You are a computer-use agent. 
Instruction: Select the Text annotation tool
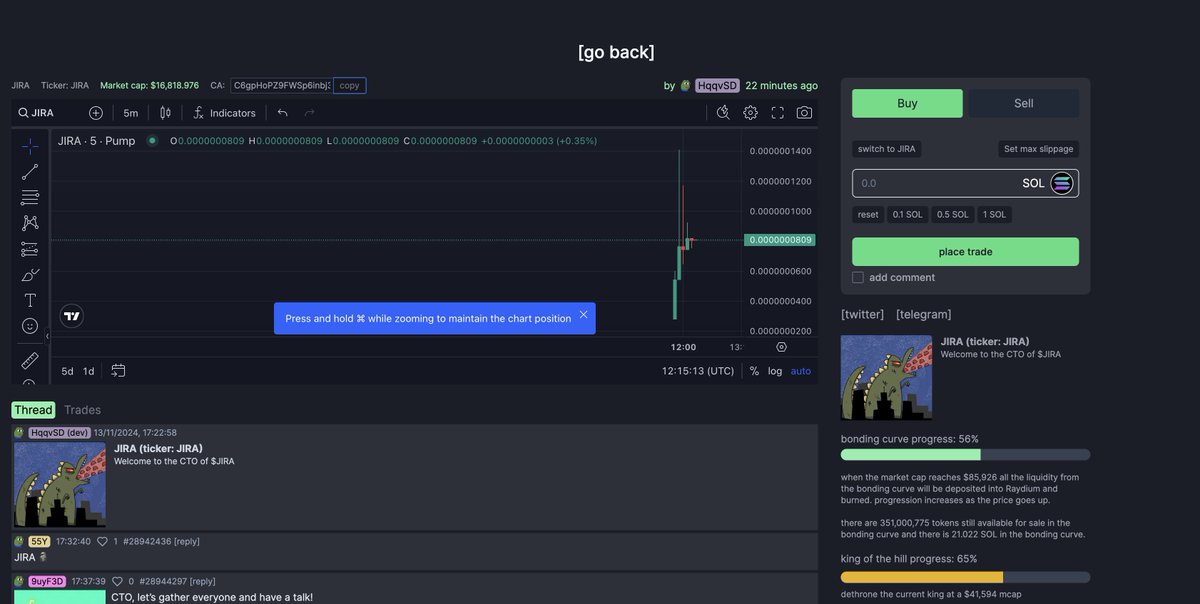pos(30,300)
